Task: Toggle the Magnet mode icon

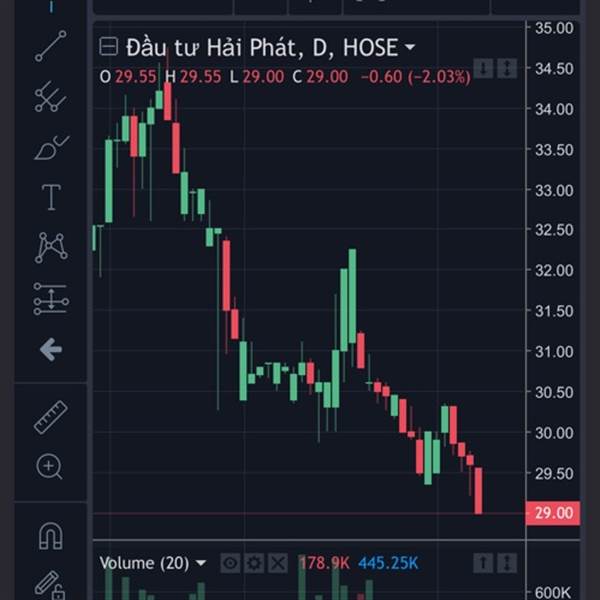Action: (51, 536)
